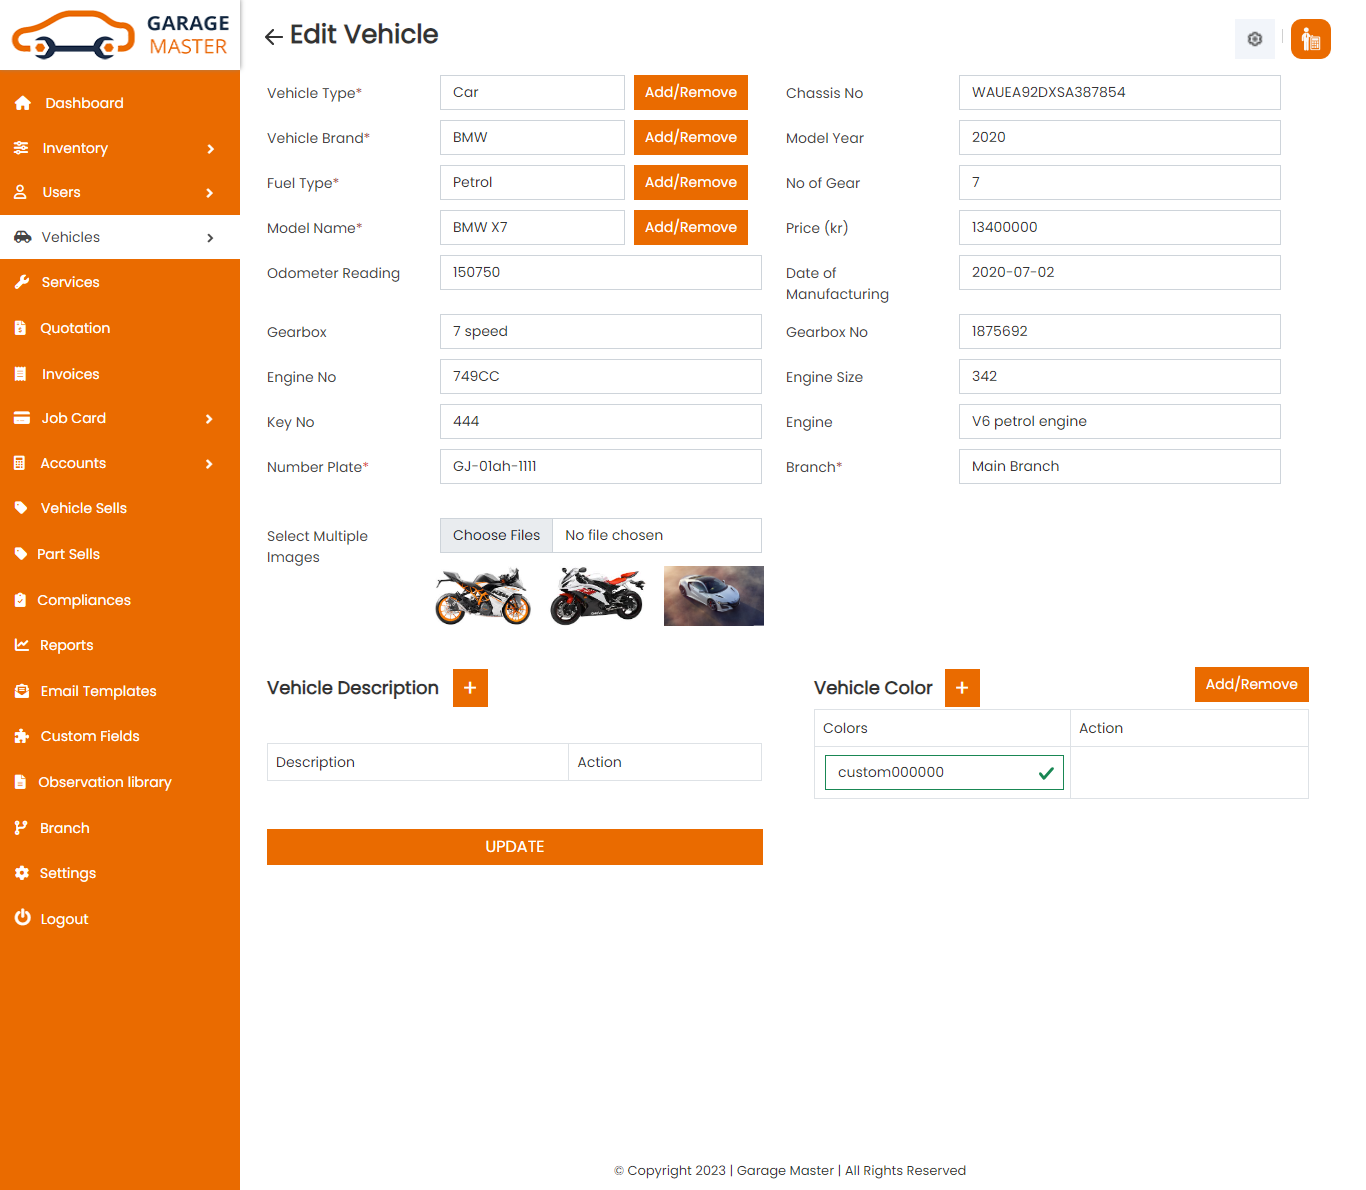Go to Observation library menu item

click(105, 782)
